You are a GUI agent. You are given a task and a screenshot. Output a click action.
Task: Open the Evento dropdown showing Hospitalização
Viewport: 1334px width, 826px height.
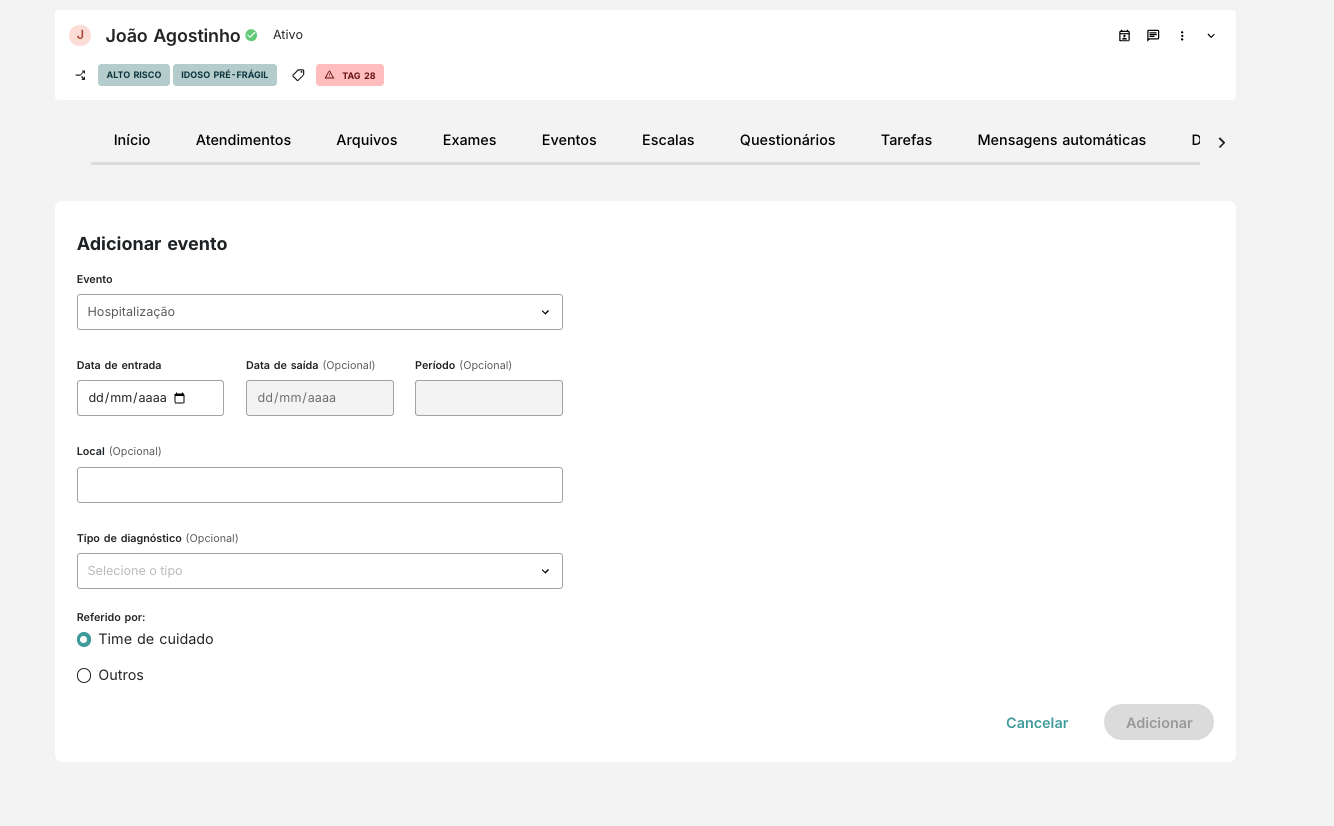pyautogui.click(x=319, y=312)
